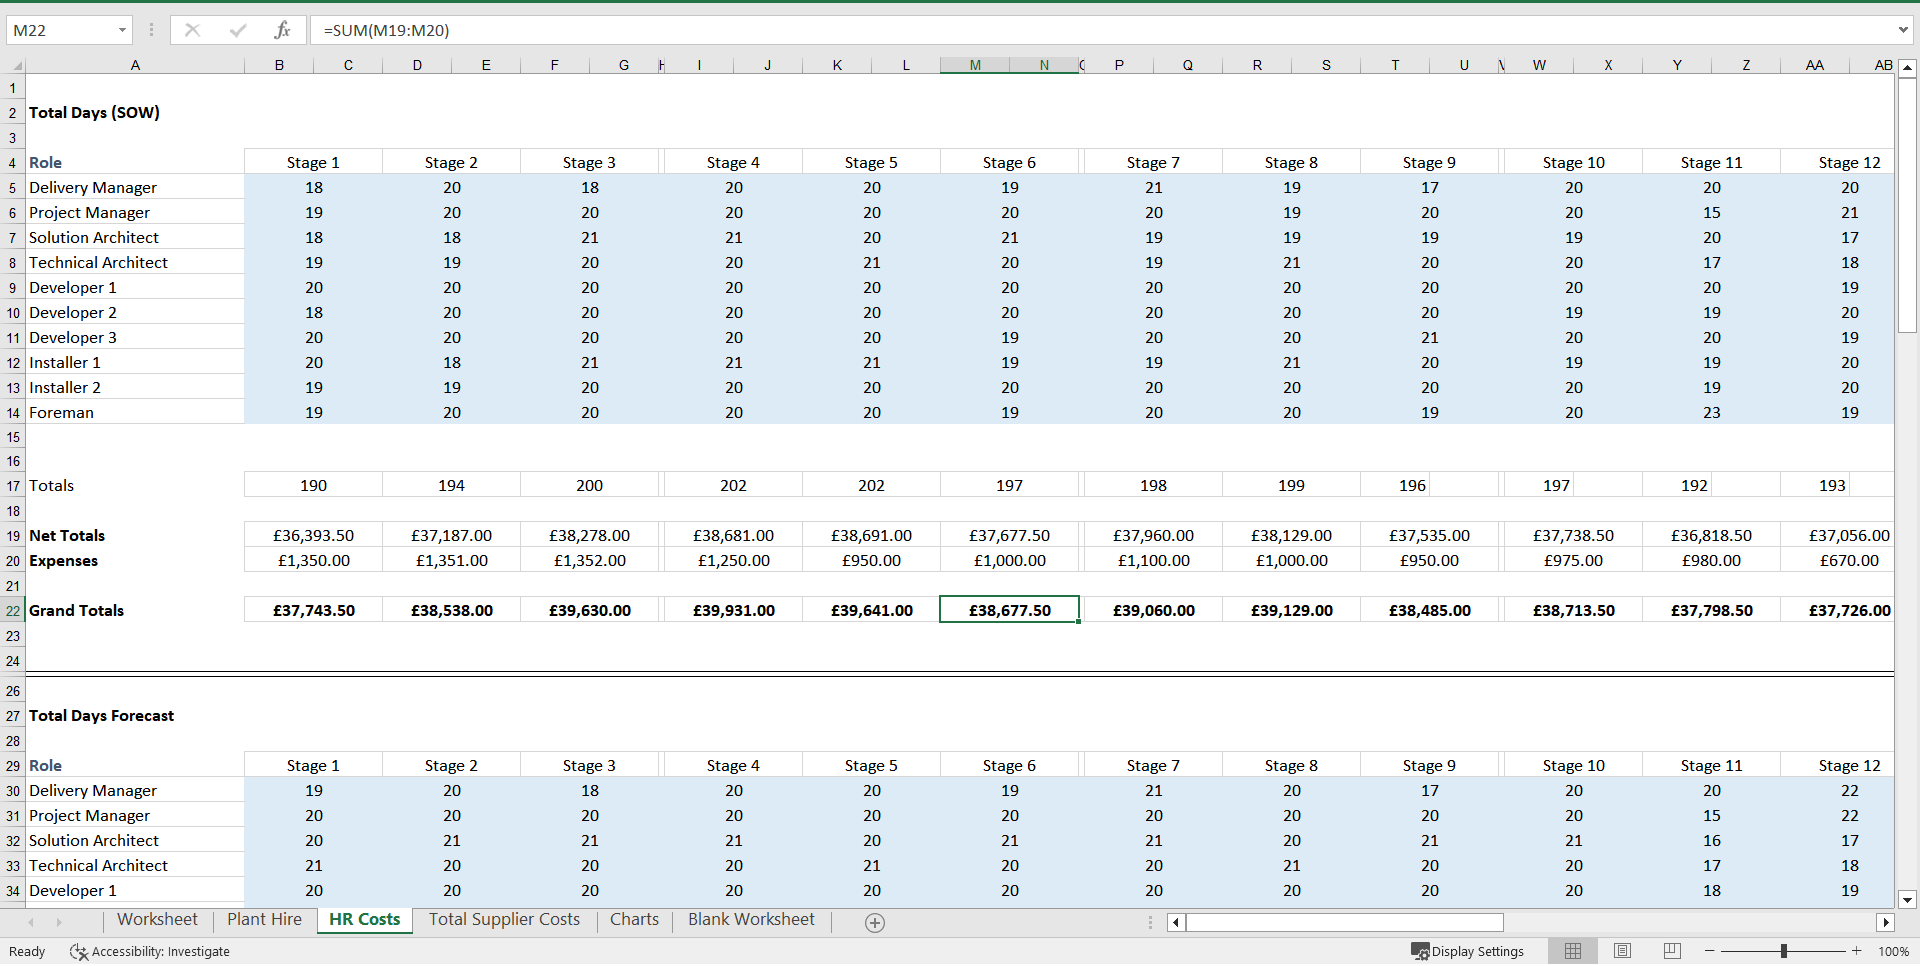Click the Cancel X beside the formula bar
1920x966 pixels.
[x=192, y=30]
